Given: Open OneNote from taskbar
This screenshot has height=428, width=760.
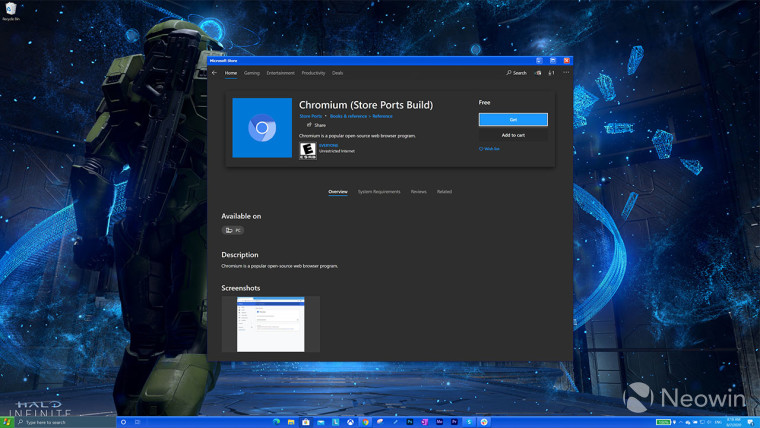Looking at the screenshot, I should coord(425,422).
